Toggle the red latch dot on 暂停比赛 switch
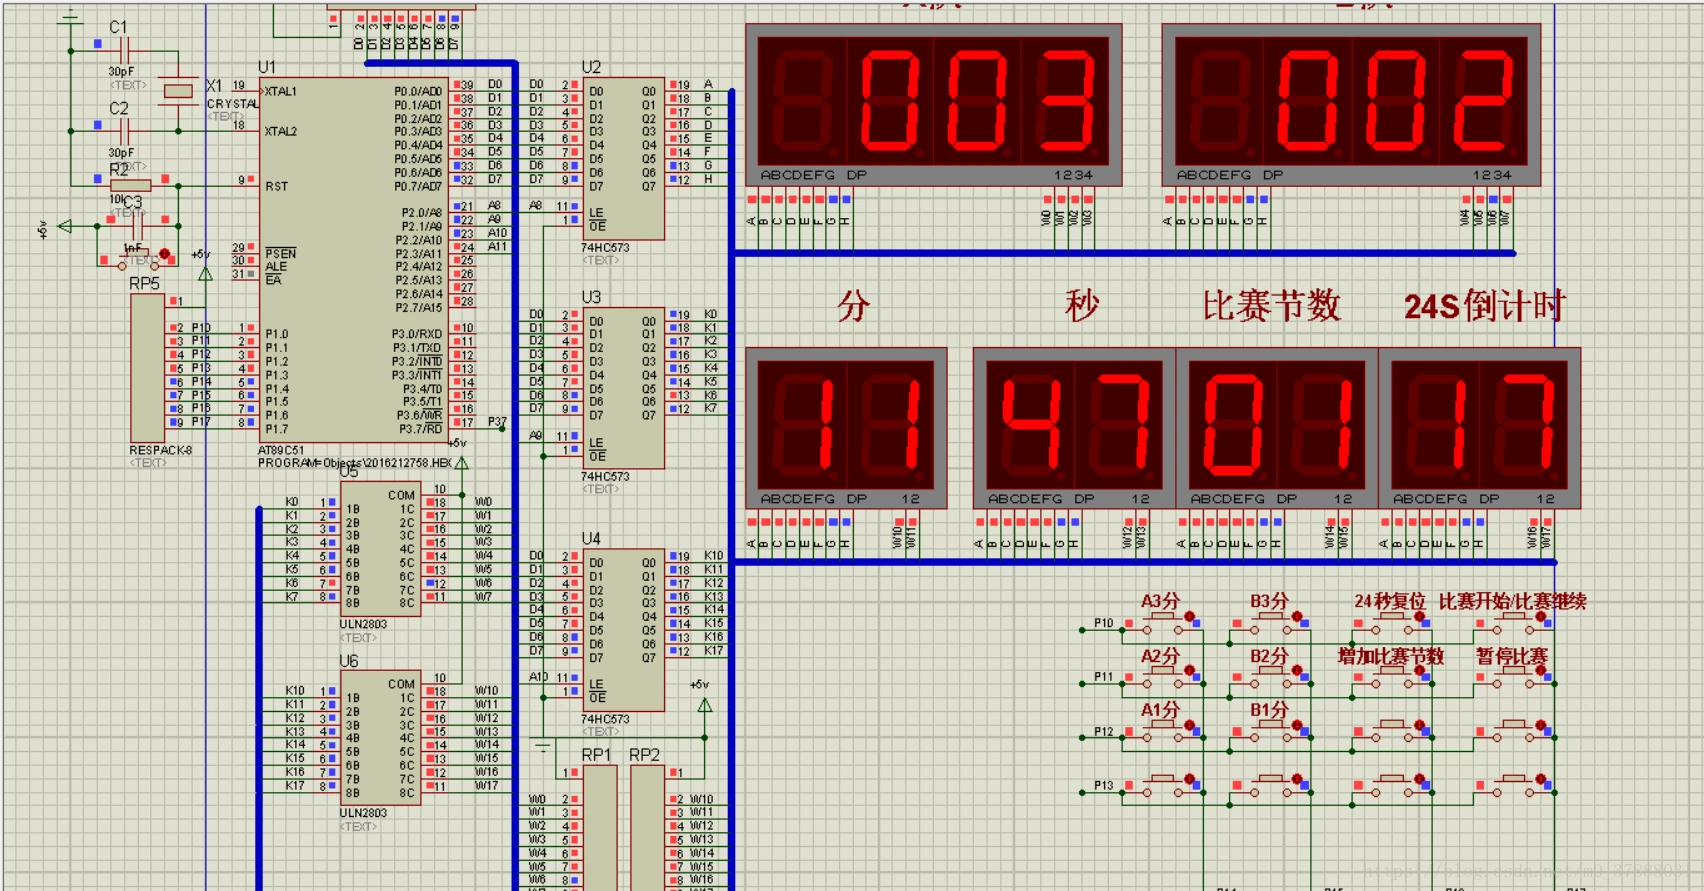Screen dimensions: 1704x891 click(x=1541, y=671)
